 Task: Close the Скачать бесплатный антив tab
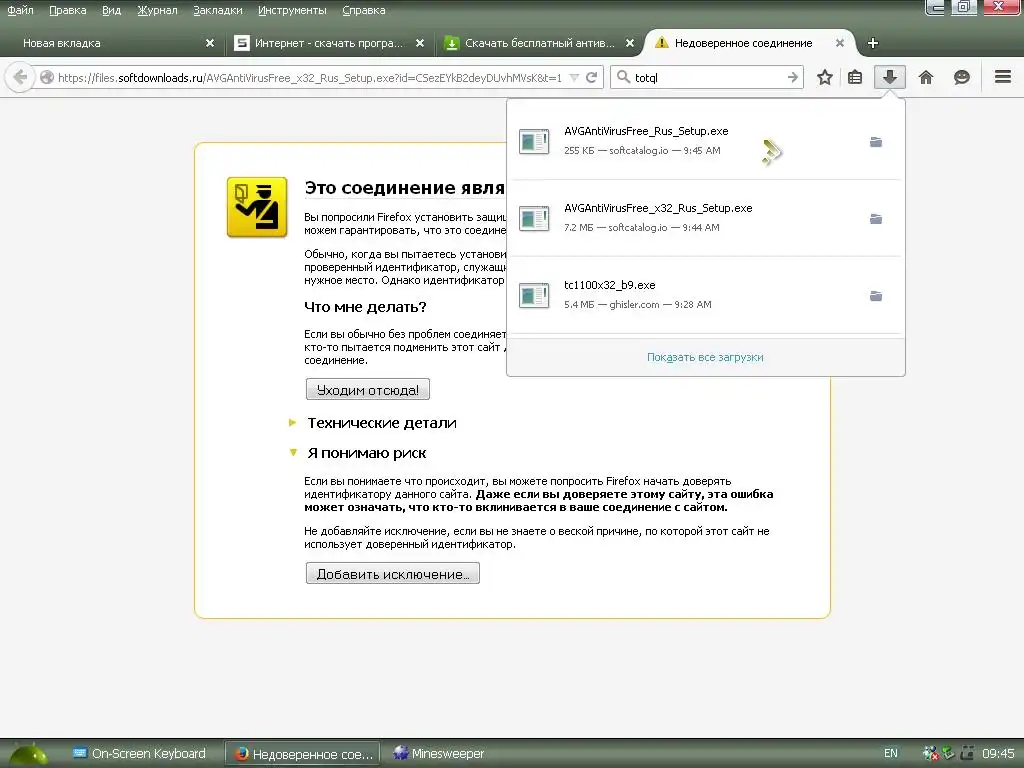point(630,43)
